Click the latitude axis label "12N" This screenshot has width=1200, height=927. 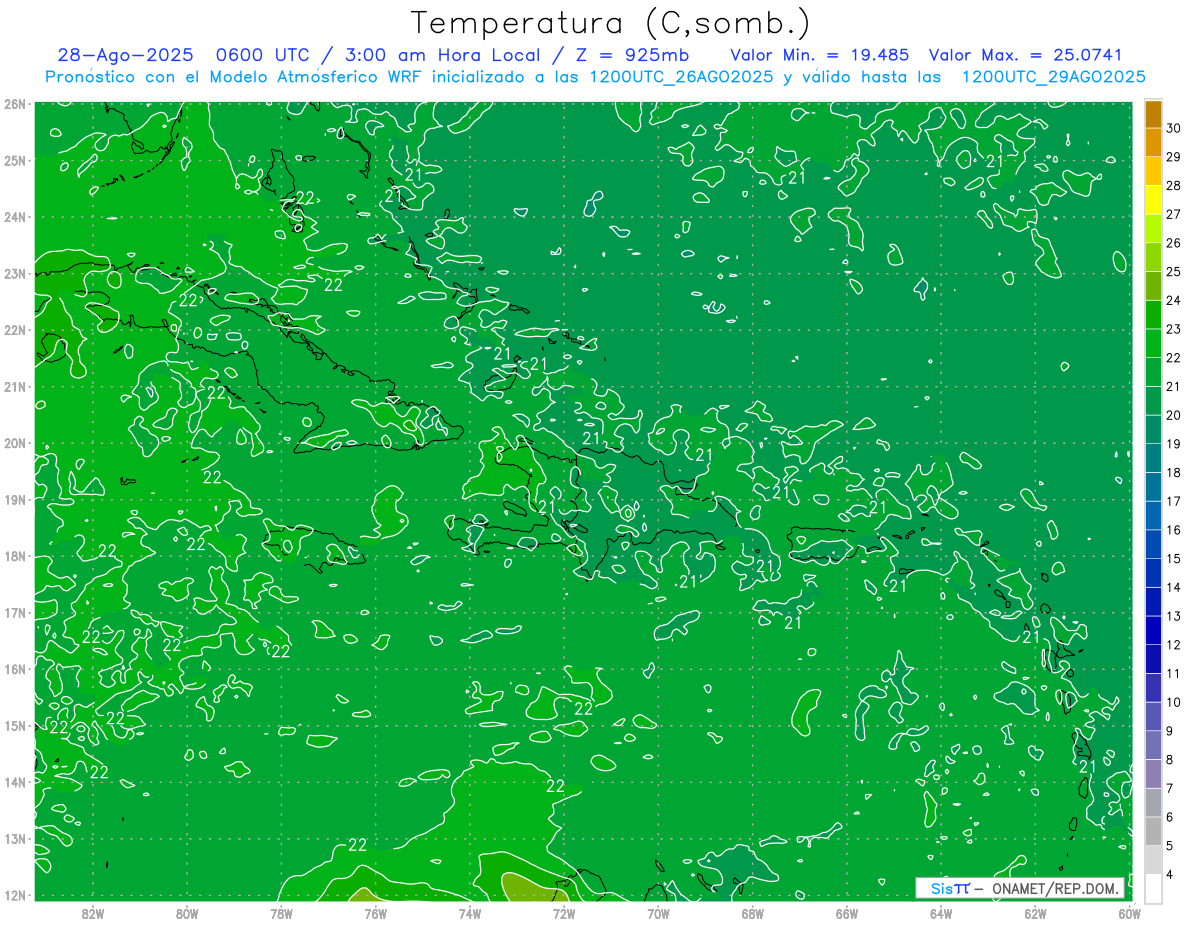[x=14, y=895]
